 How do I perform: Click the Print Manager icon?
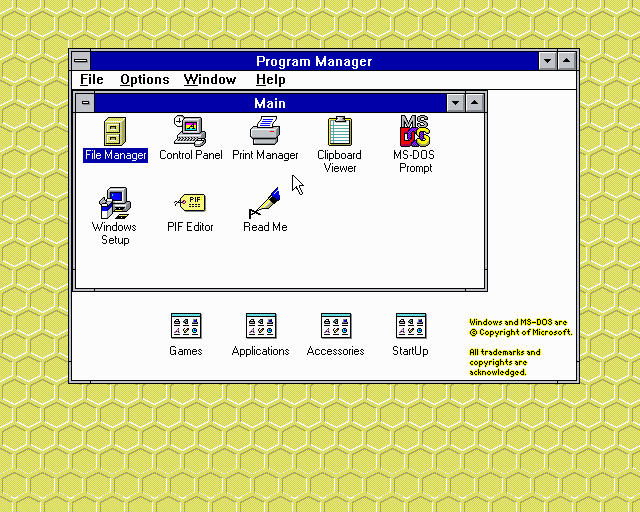(x=265, y=132)
